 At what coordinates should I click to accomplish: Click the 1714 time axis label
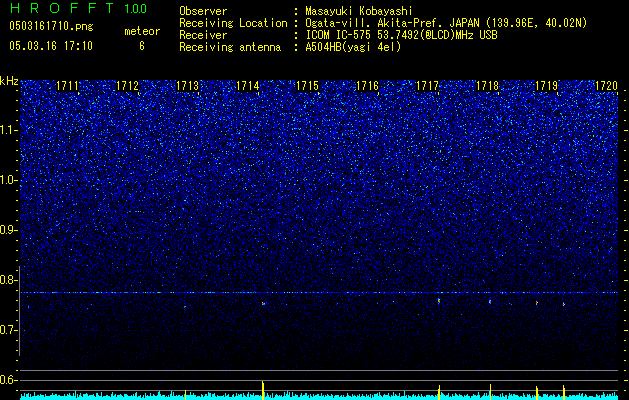point(248,85)
